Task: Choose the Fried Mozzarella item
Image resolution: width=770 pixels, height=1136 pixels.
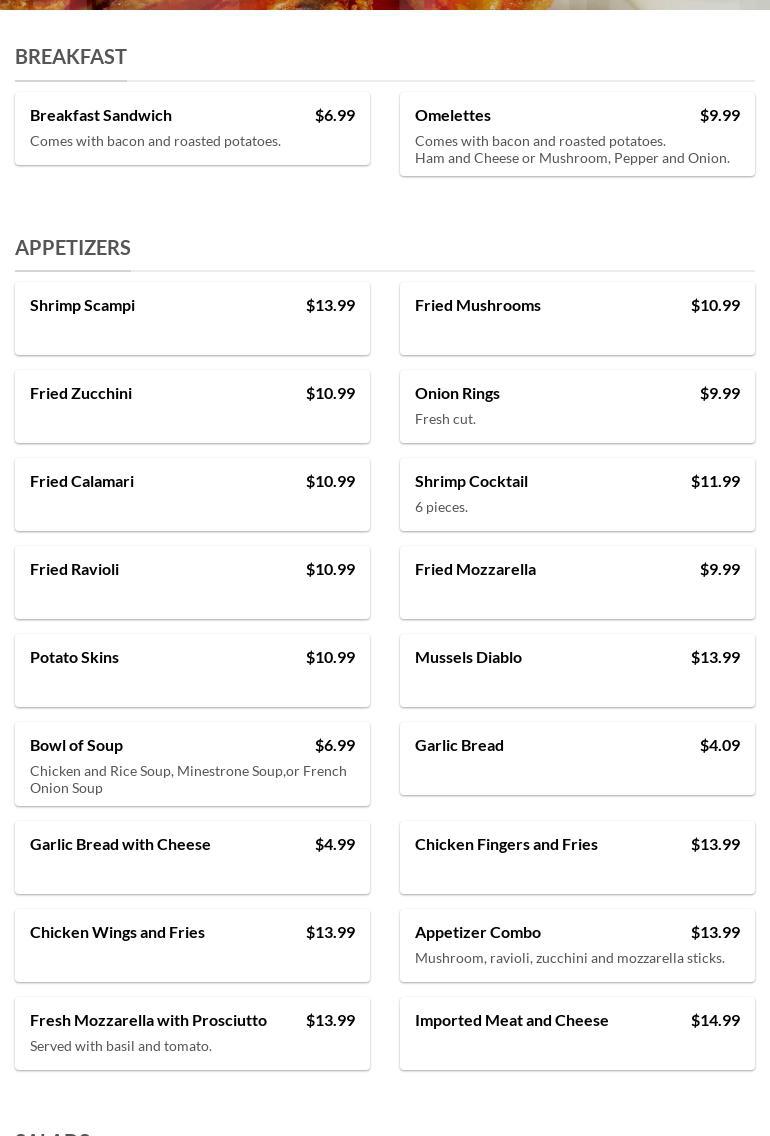Action: click(577, 582)
